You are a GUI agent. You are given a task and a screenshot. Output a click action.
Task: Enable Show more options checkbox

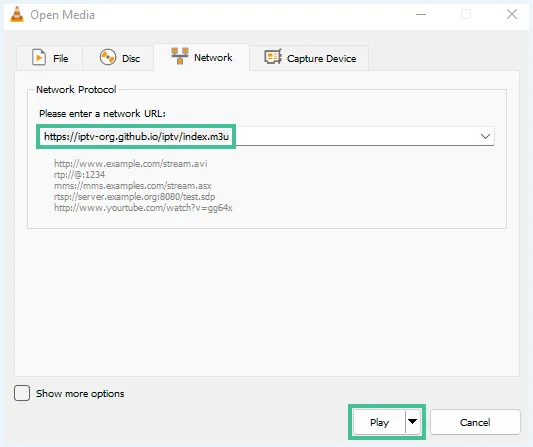pos(22,393)
